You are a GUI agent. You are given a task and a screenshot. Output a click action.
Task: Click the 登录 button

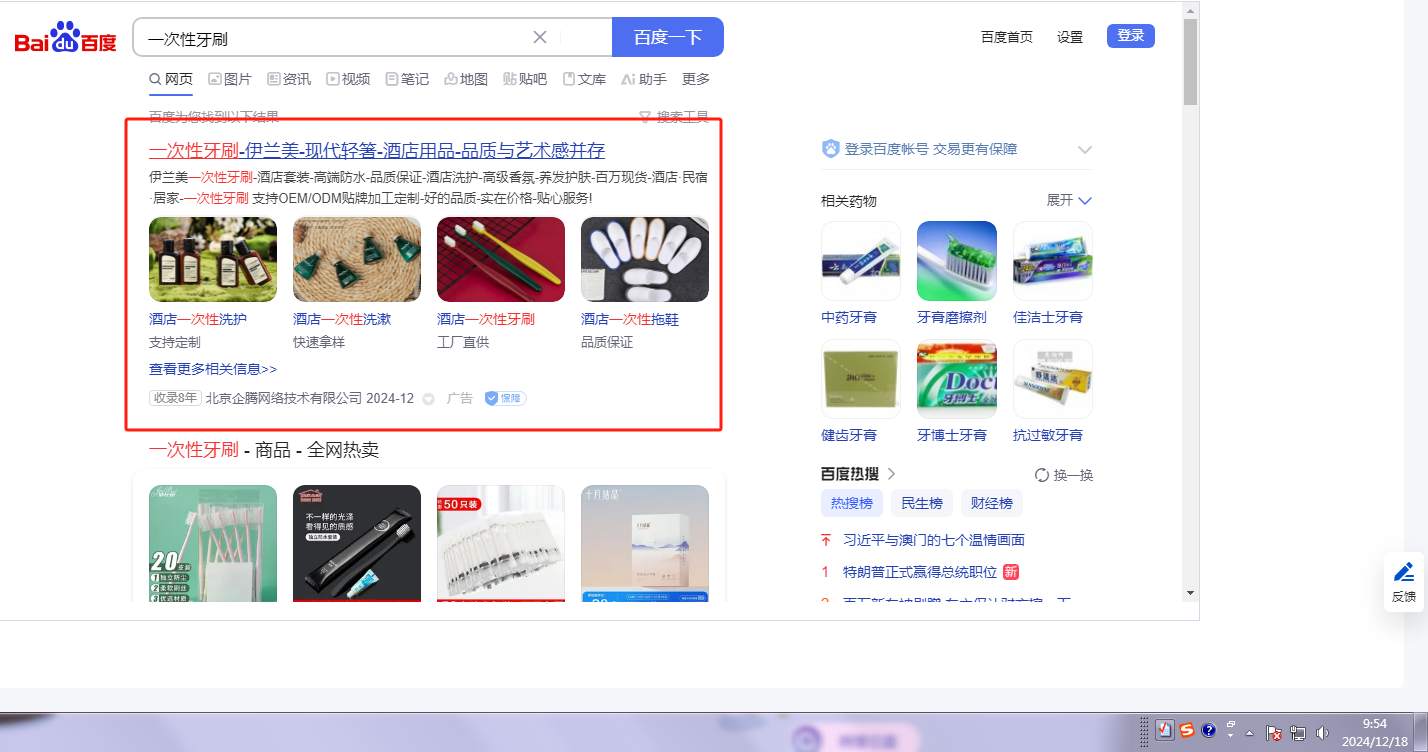pyautogui.click(x=1131, y=36)
